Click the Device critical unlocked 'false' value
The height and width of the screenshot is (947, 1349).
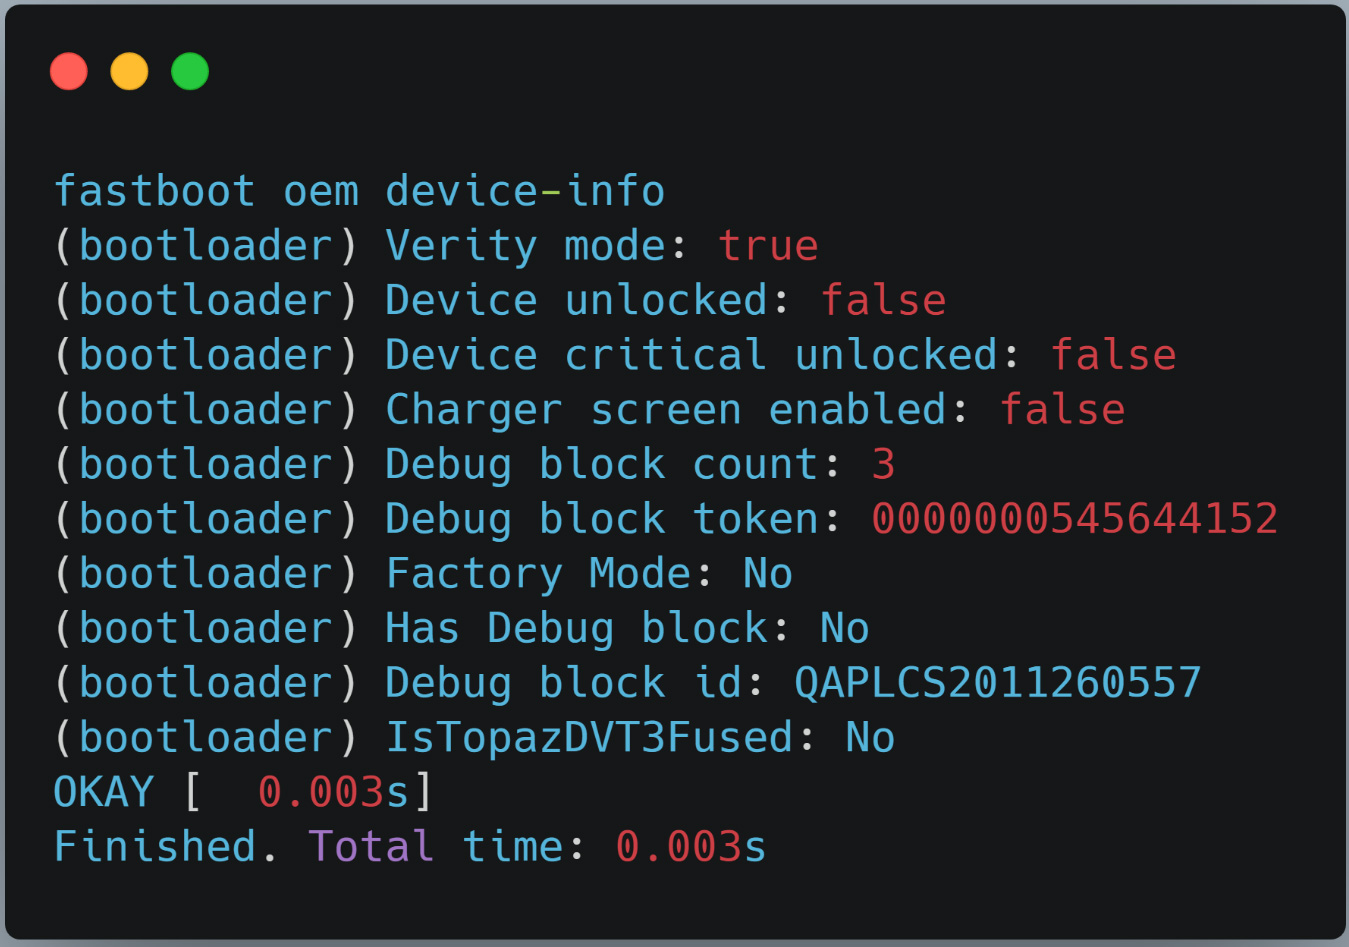pos(1113,355)
